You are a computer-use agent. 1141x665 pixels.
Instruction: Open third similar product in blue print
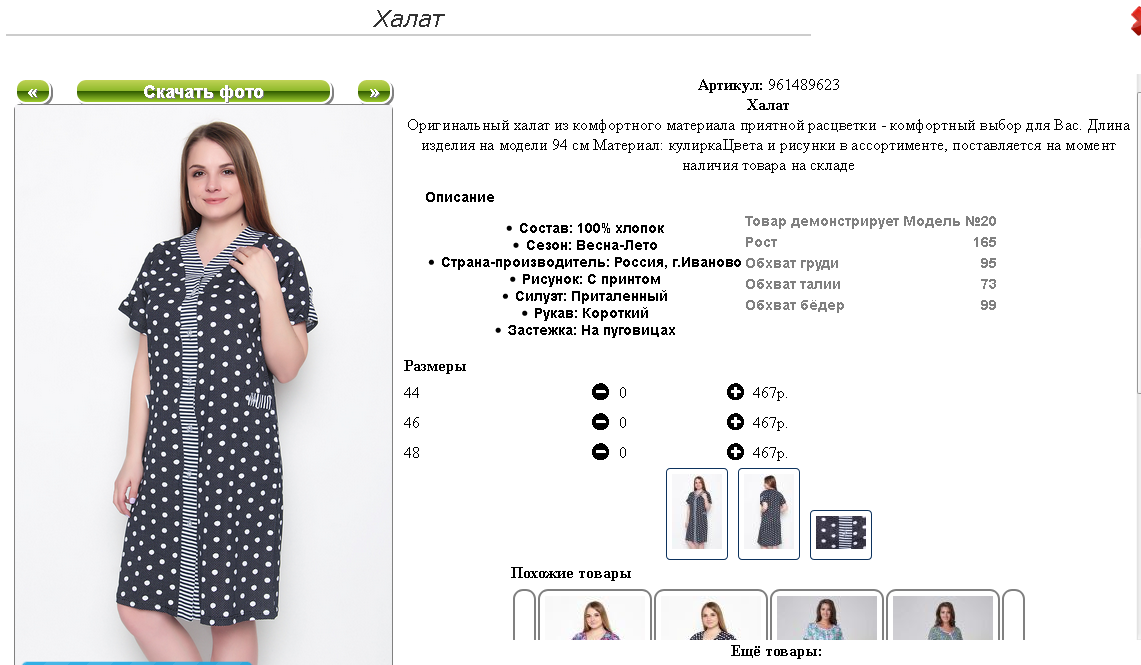pos(827,616)
